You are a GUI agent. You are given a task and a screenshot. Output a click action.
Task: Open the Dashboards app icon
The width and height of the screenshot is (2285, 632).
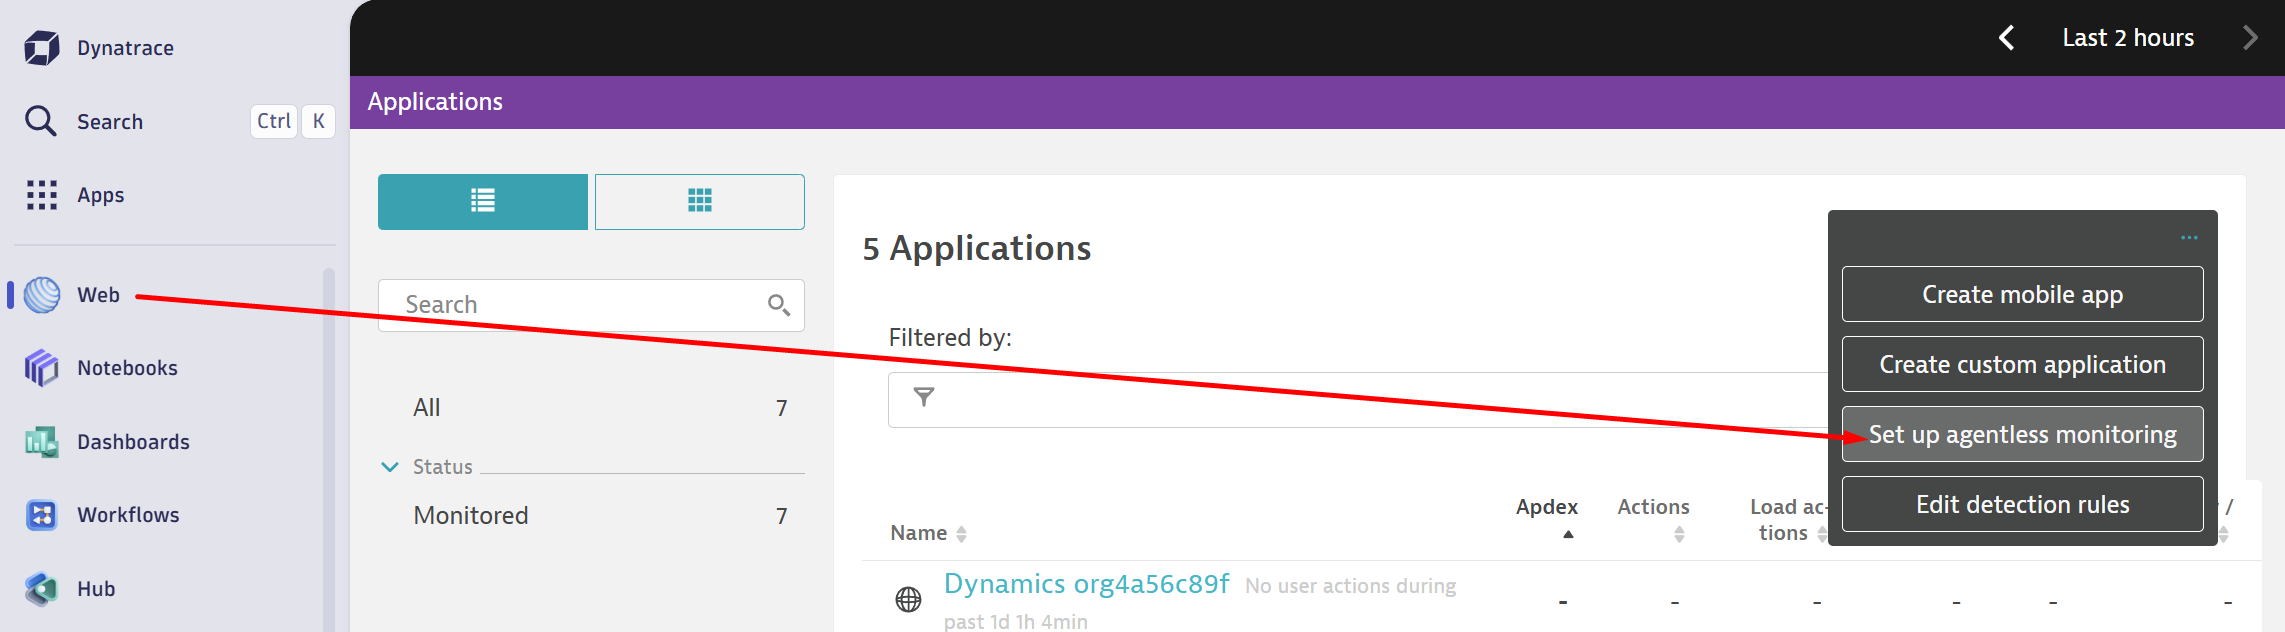tap(41, 442)
